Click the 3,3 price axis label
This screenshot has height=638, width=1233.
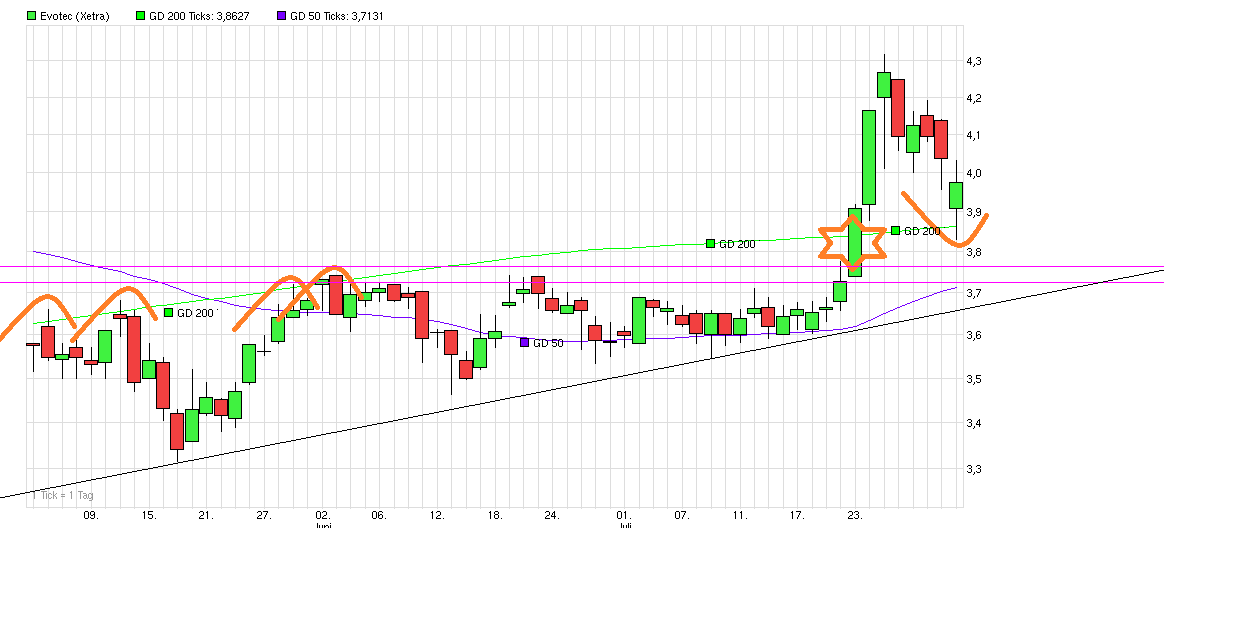click(x=974, y=469)
